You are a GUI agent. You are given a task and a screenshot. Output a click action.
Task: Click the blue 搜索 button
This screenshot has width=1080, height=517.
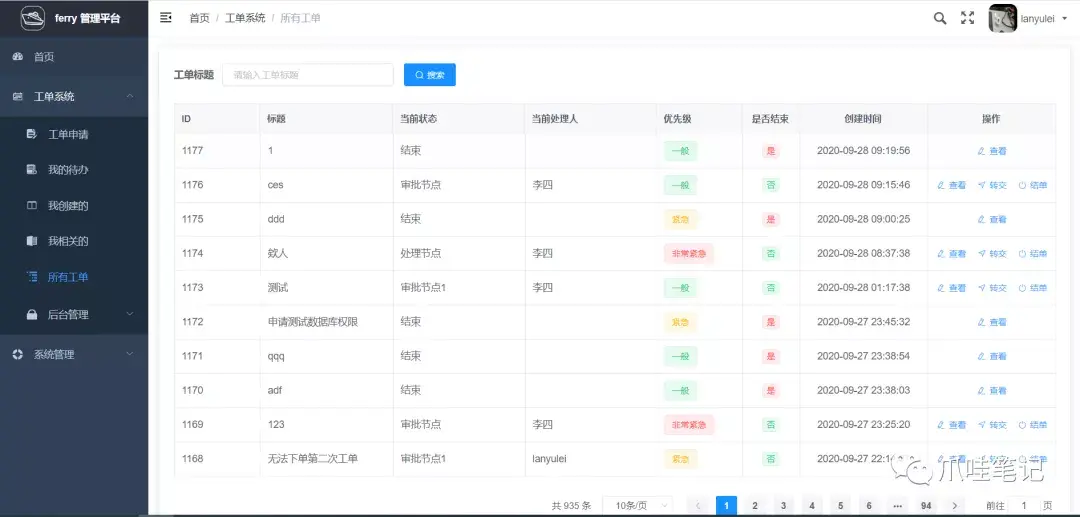tap(430, 75)
